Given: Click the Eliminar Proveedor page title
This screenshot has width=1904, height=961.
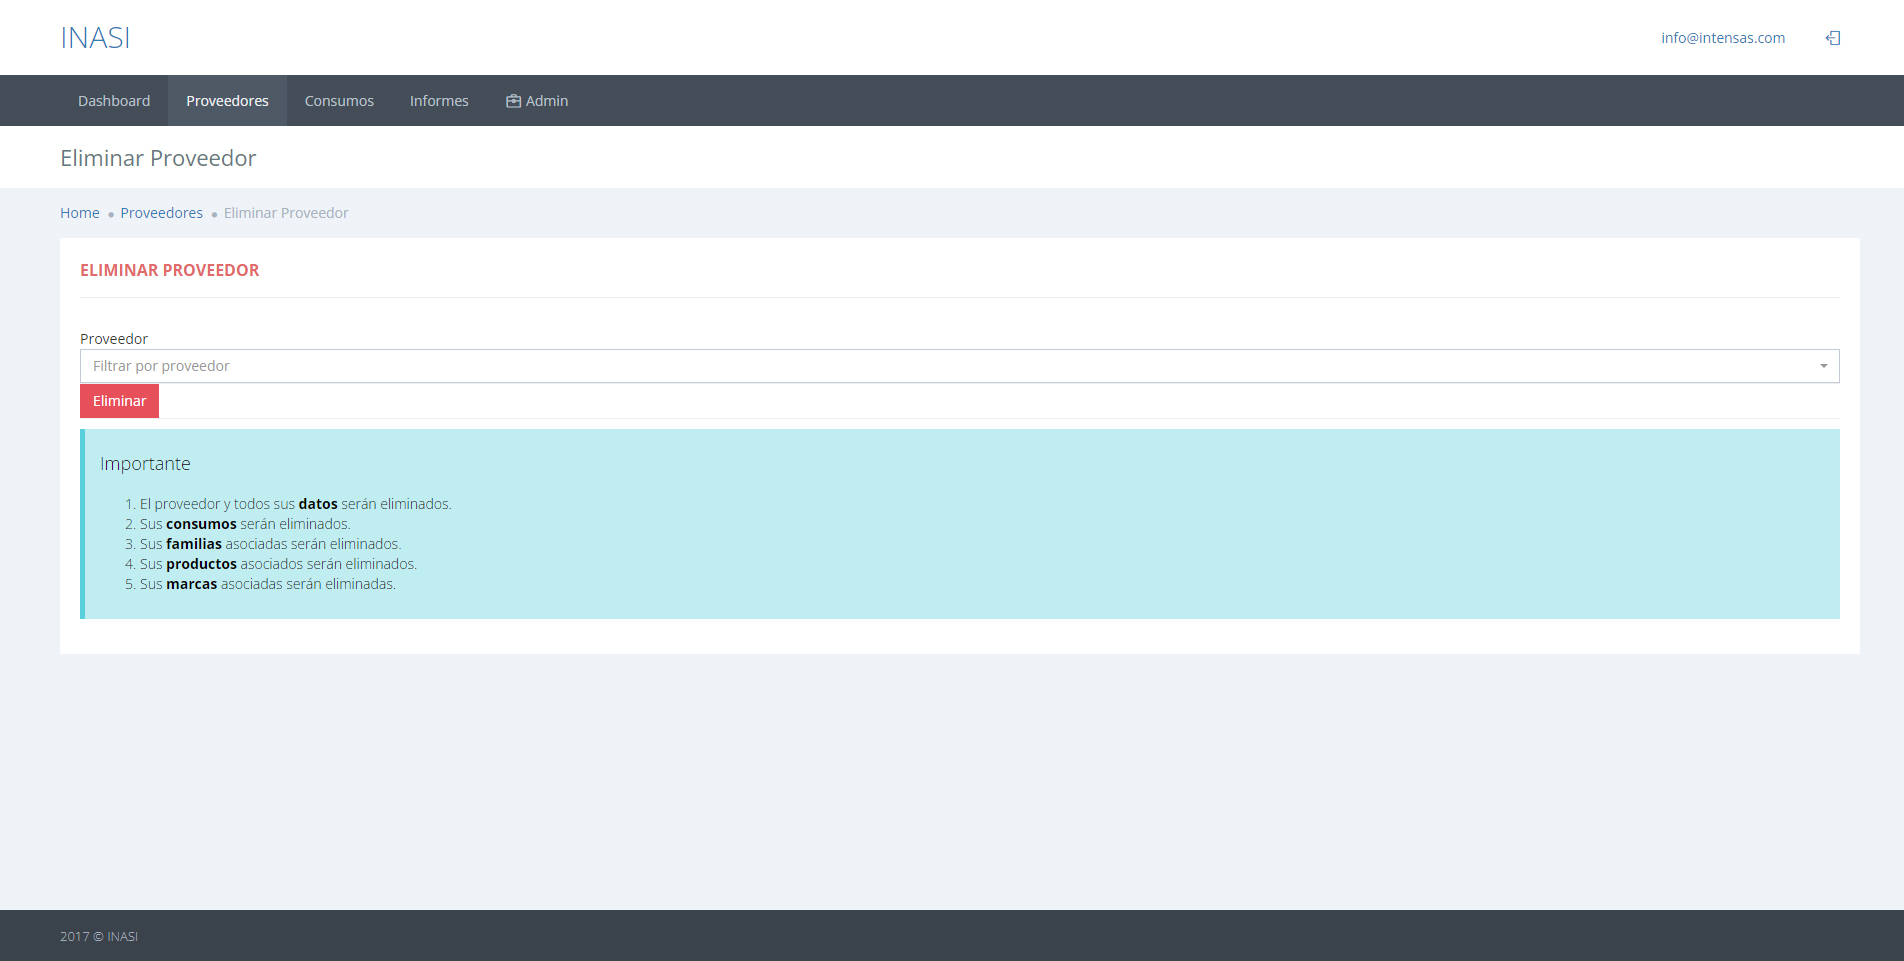Looking at the screenshot, I should (x=158, y=158).
